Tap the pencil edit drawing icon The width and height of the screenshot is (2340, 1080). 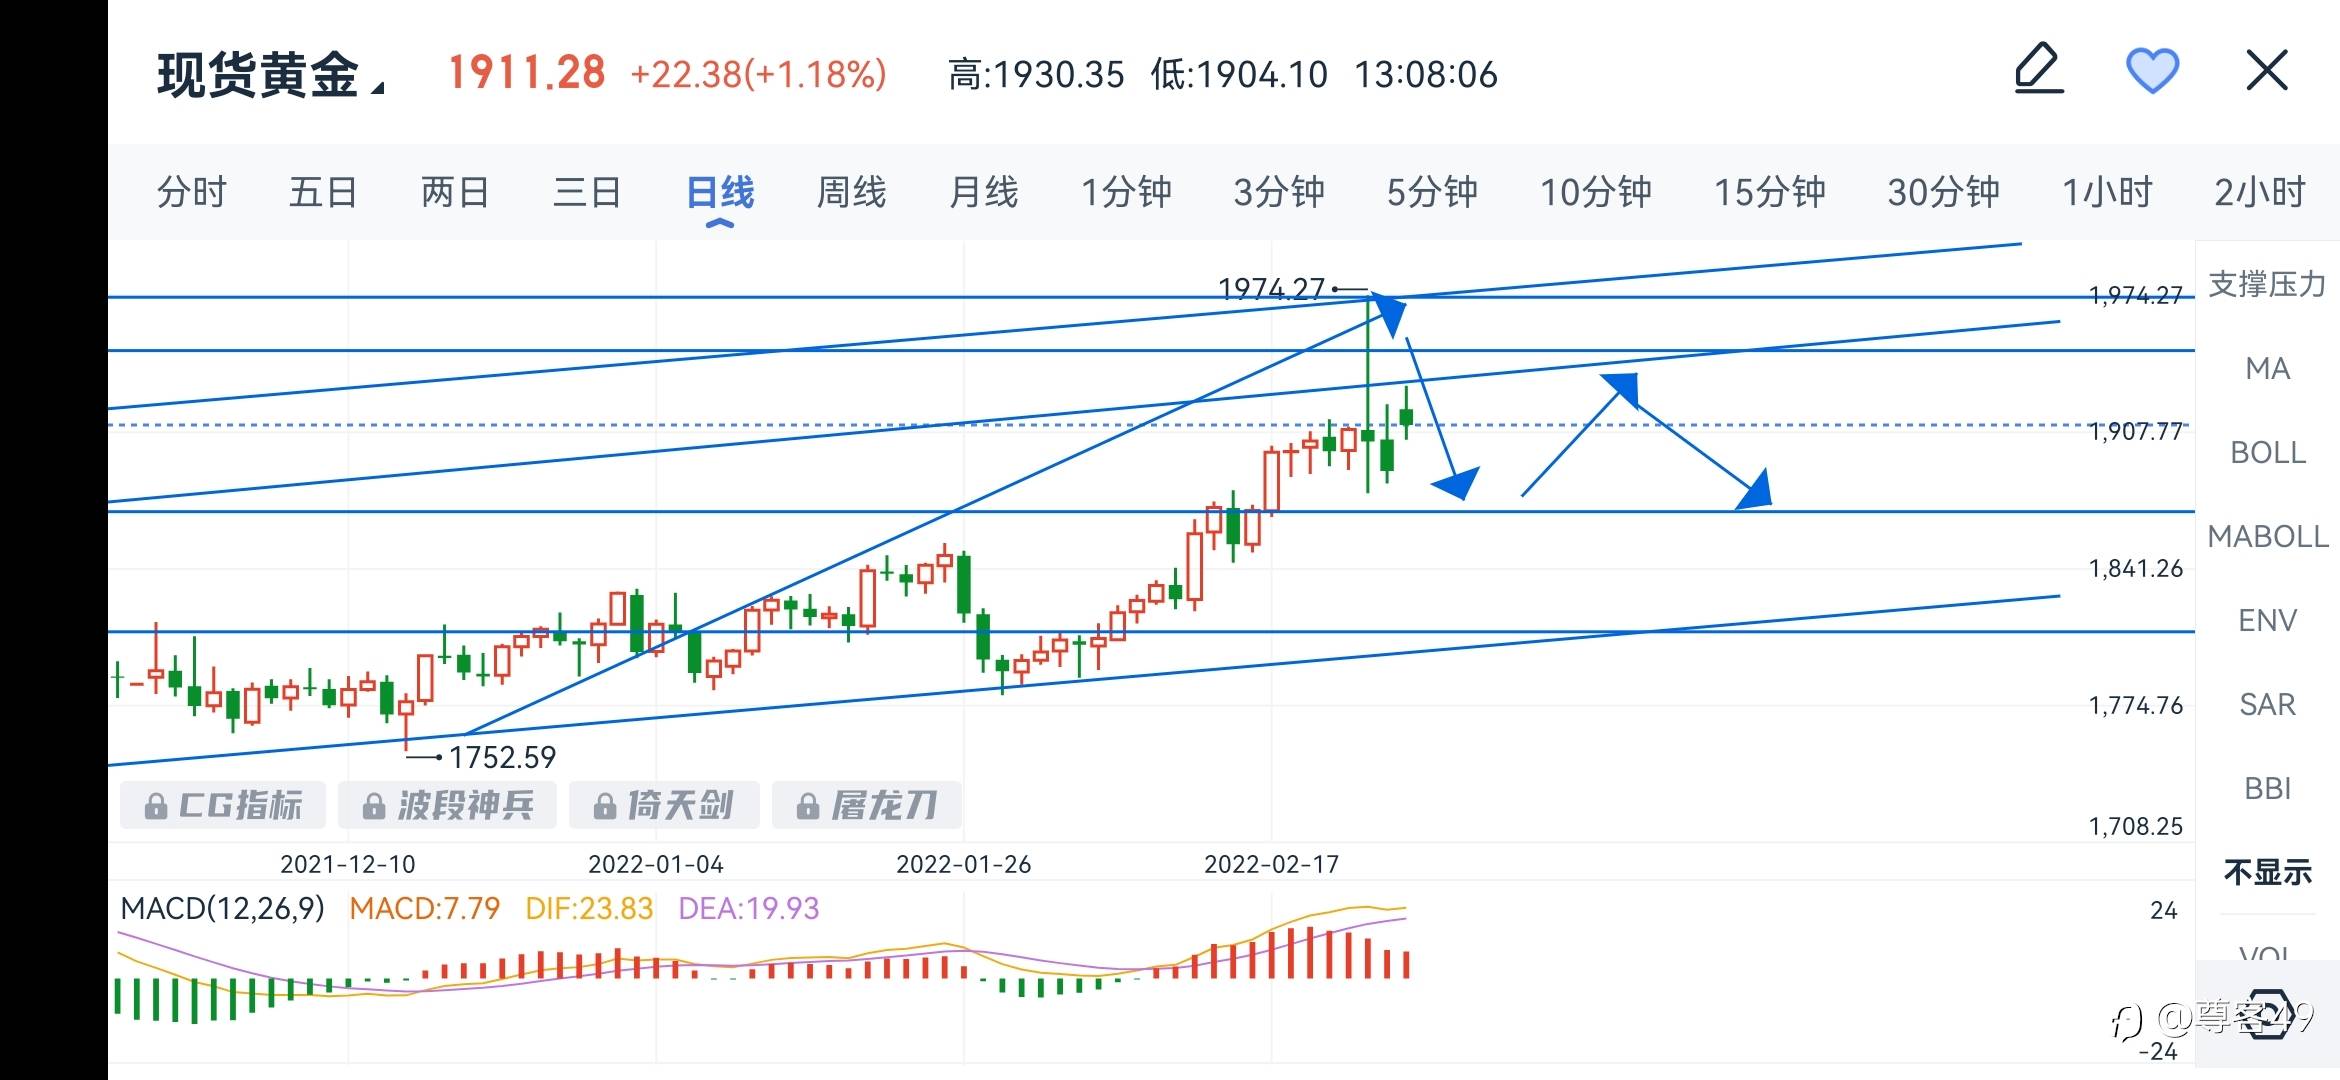2039,70
